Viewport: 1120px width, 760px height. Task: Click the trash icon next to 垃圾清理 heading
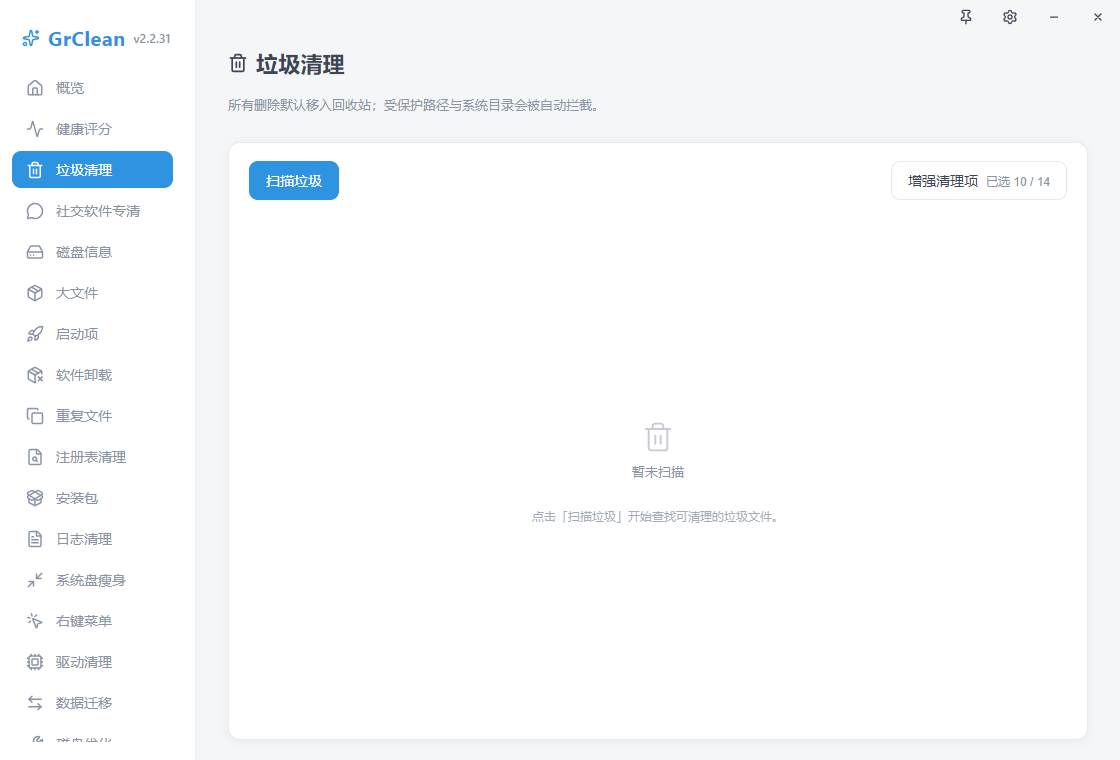click(x=238, y=64)
